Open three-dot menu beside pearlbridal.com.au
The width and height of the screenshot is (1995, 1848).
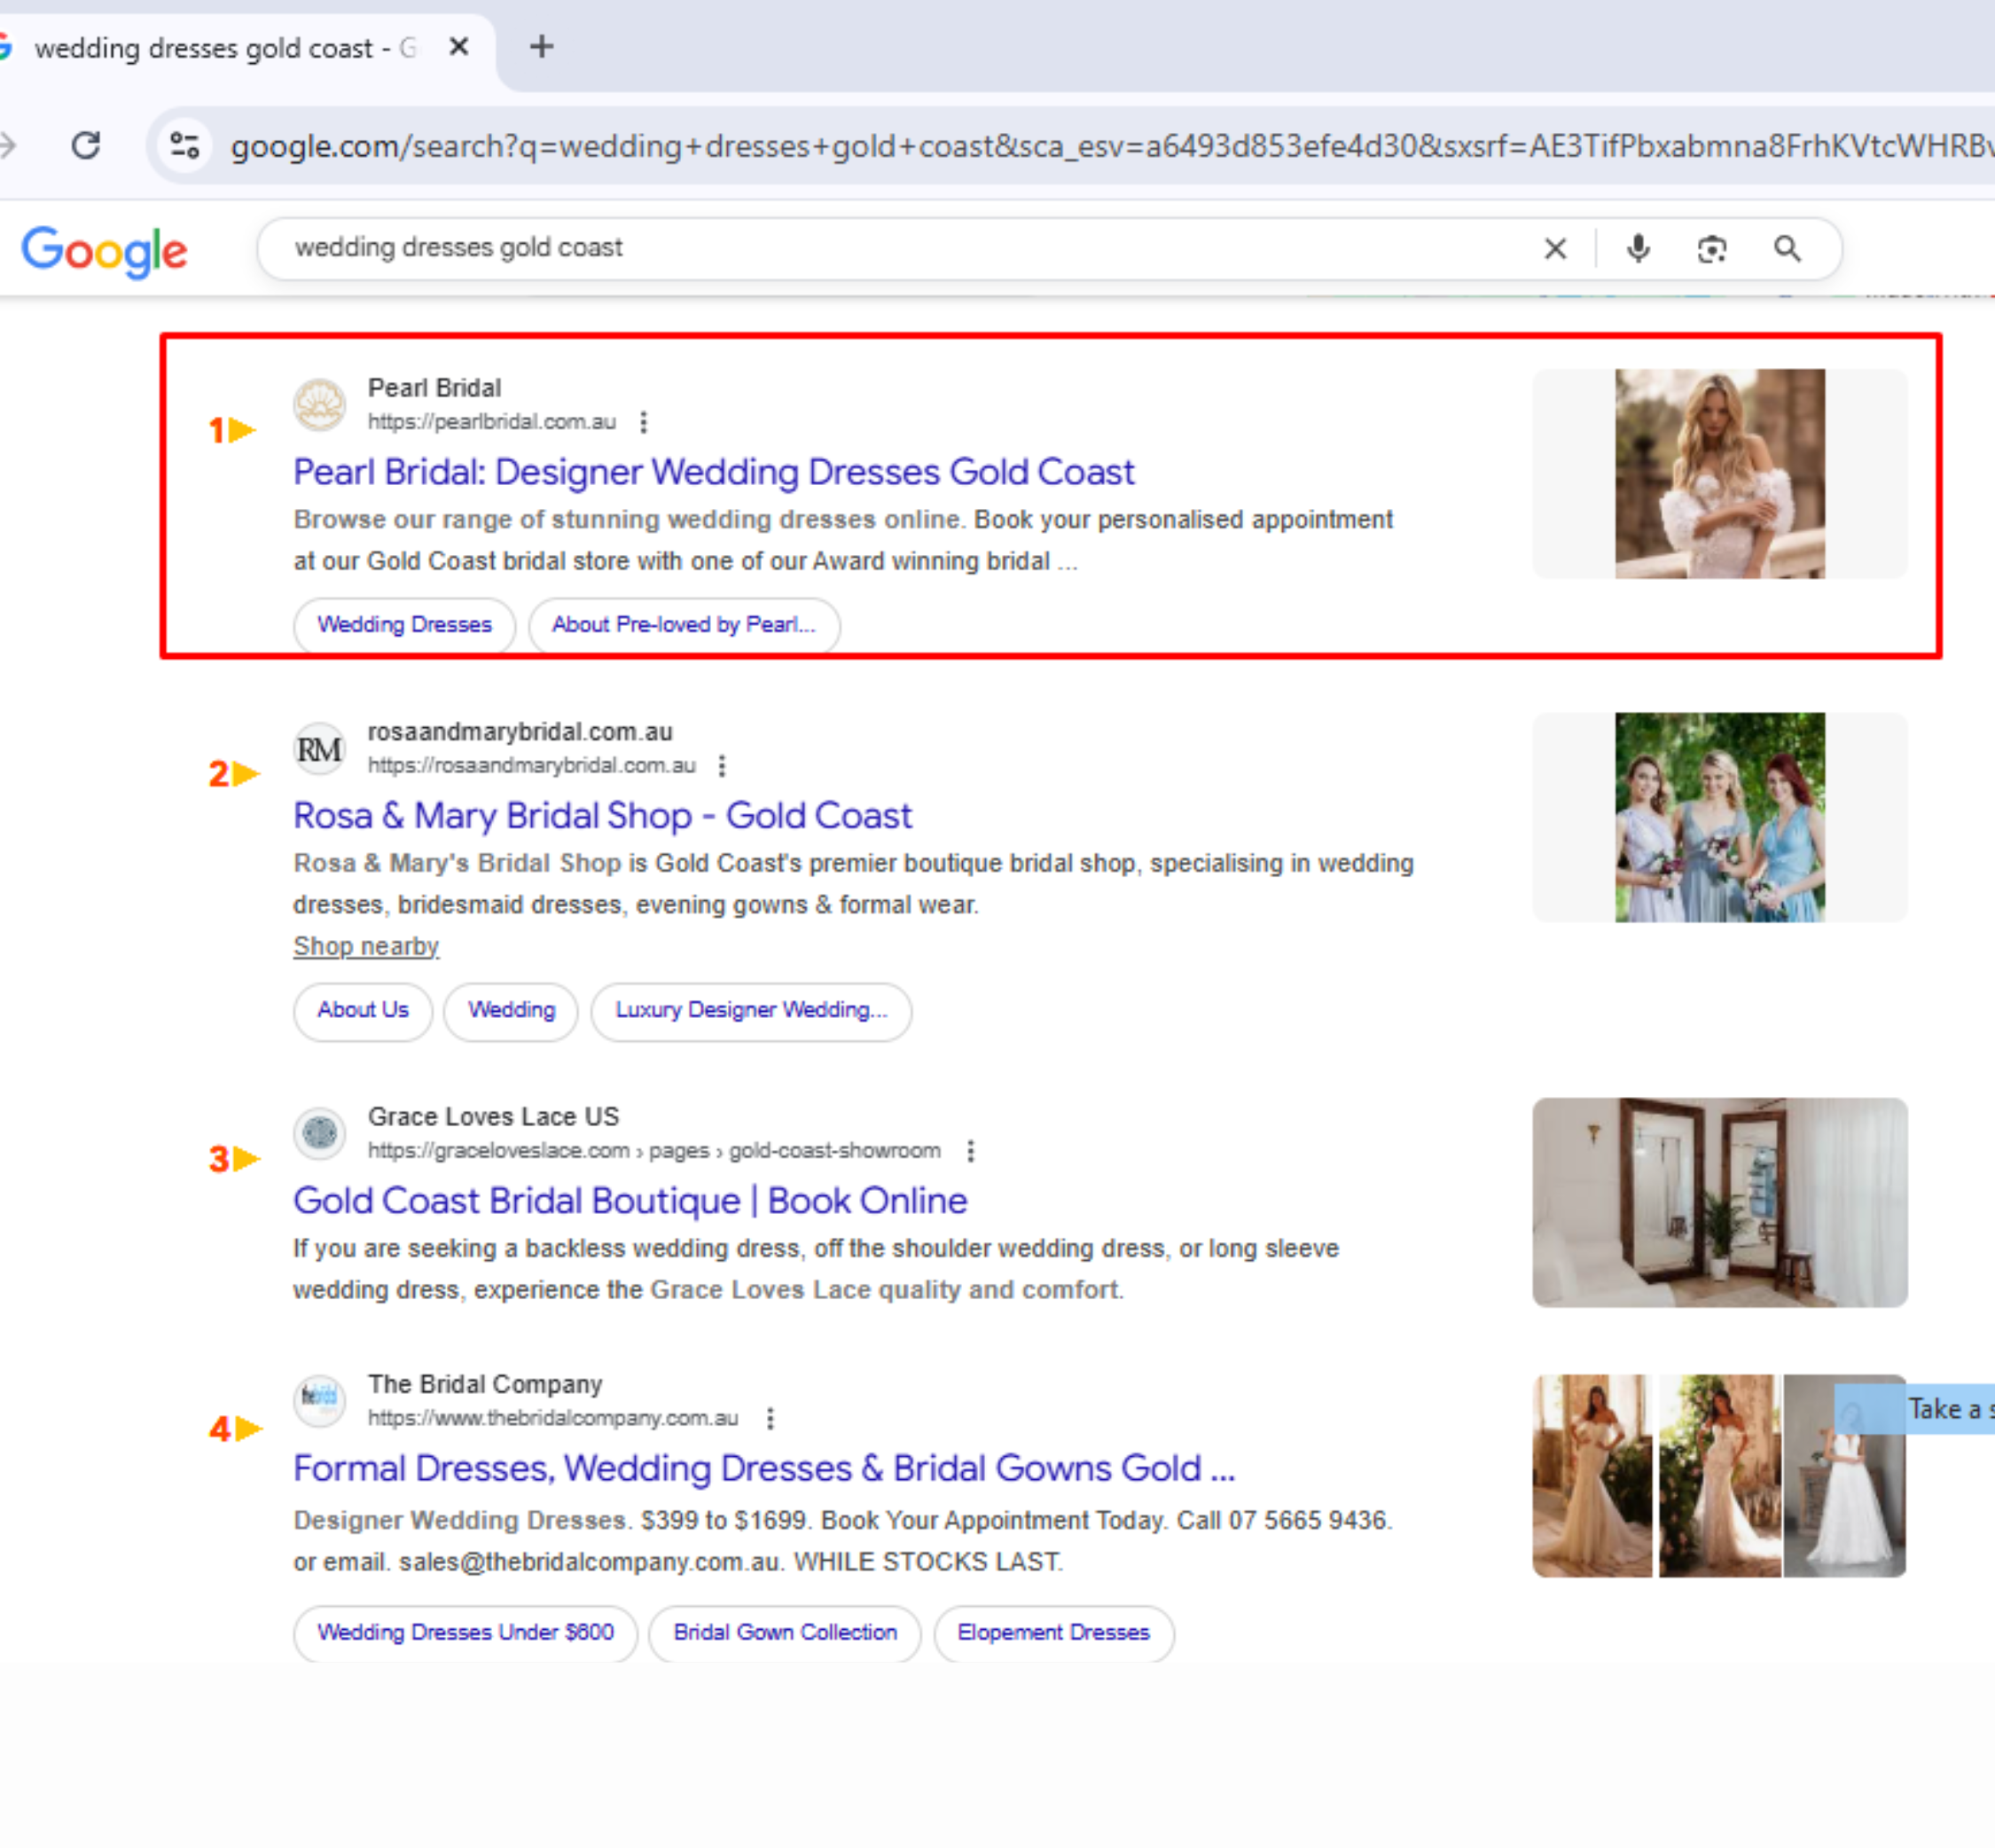(x=643, y=422)
